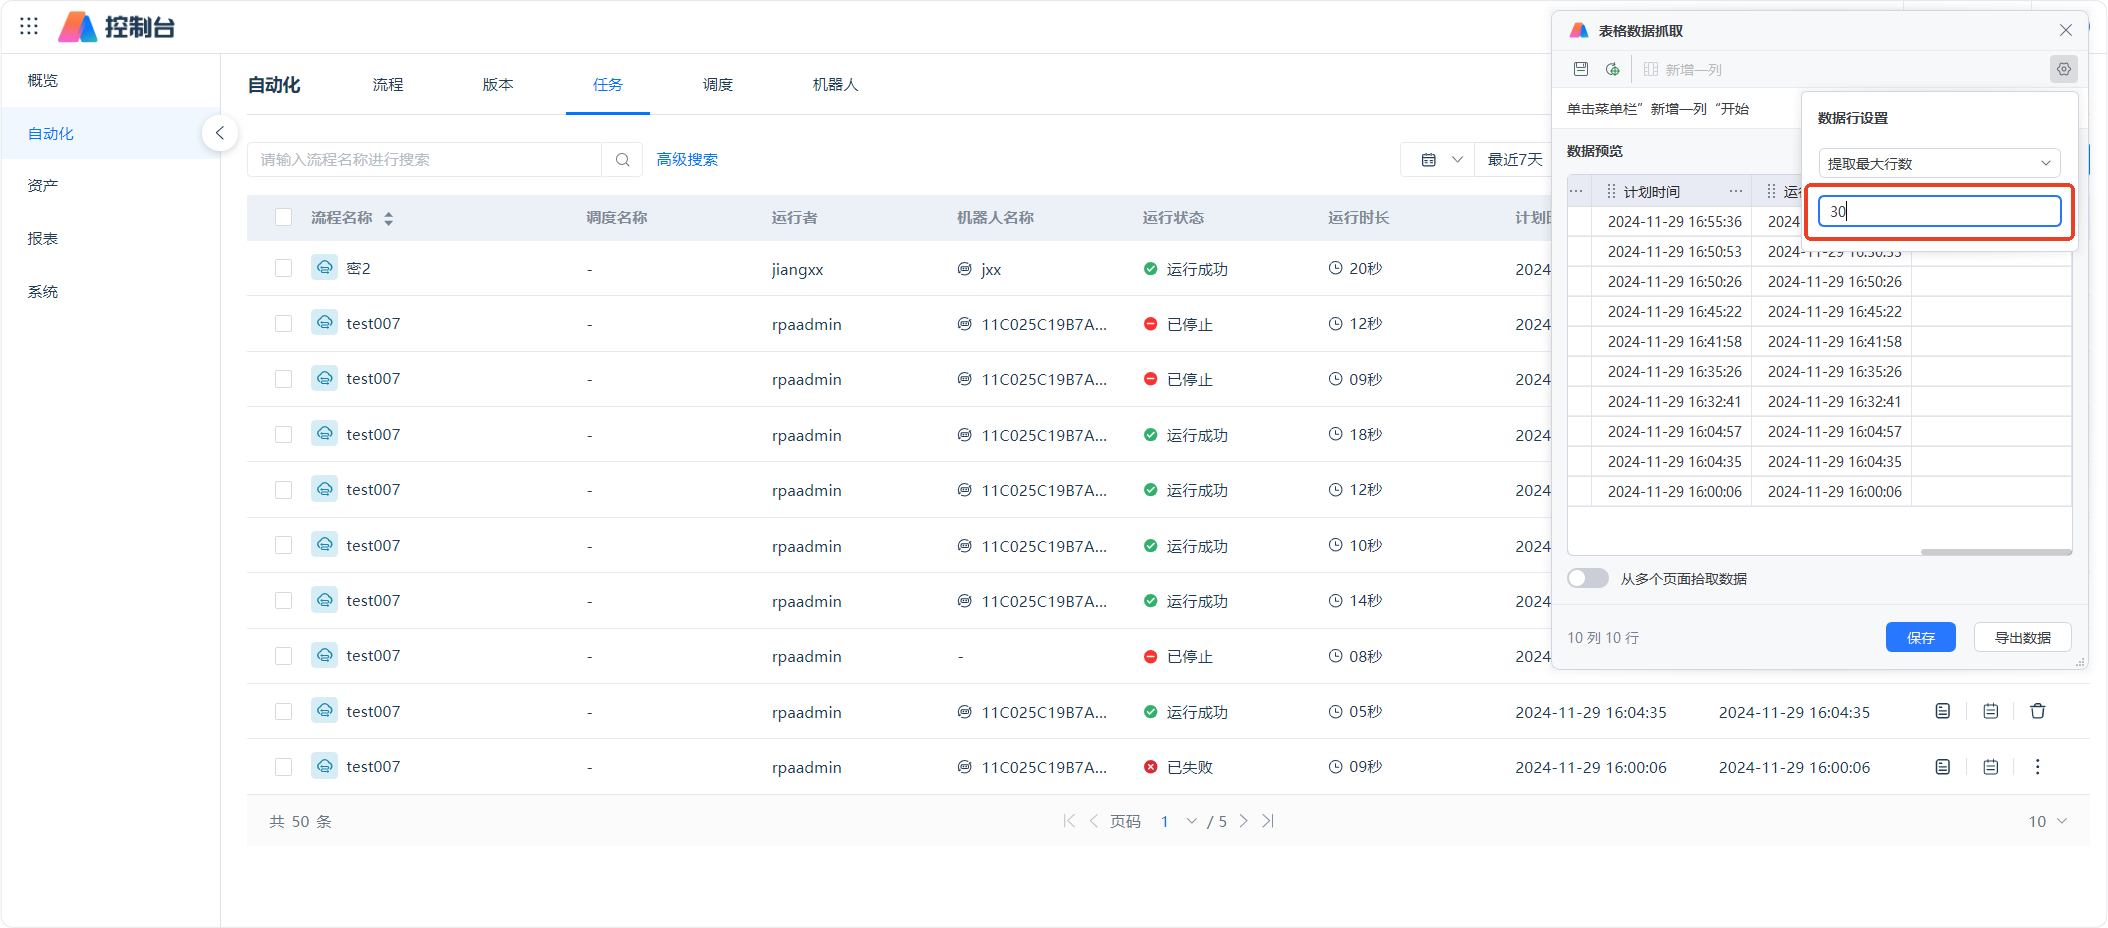Click the blue 保存 button
2108x928 pixels.
click(1920, 637)
